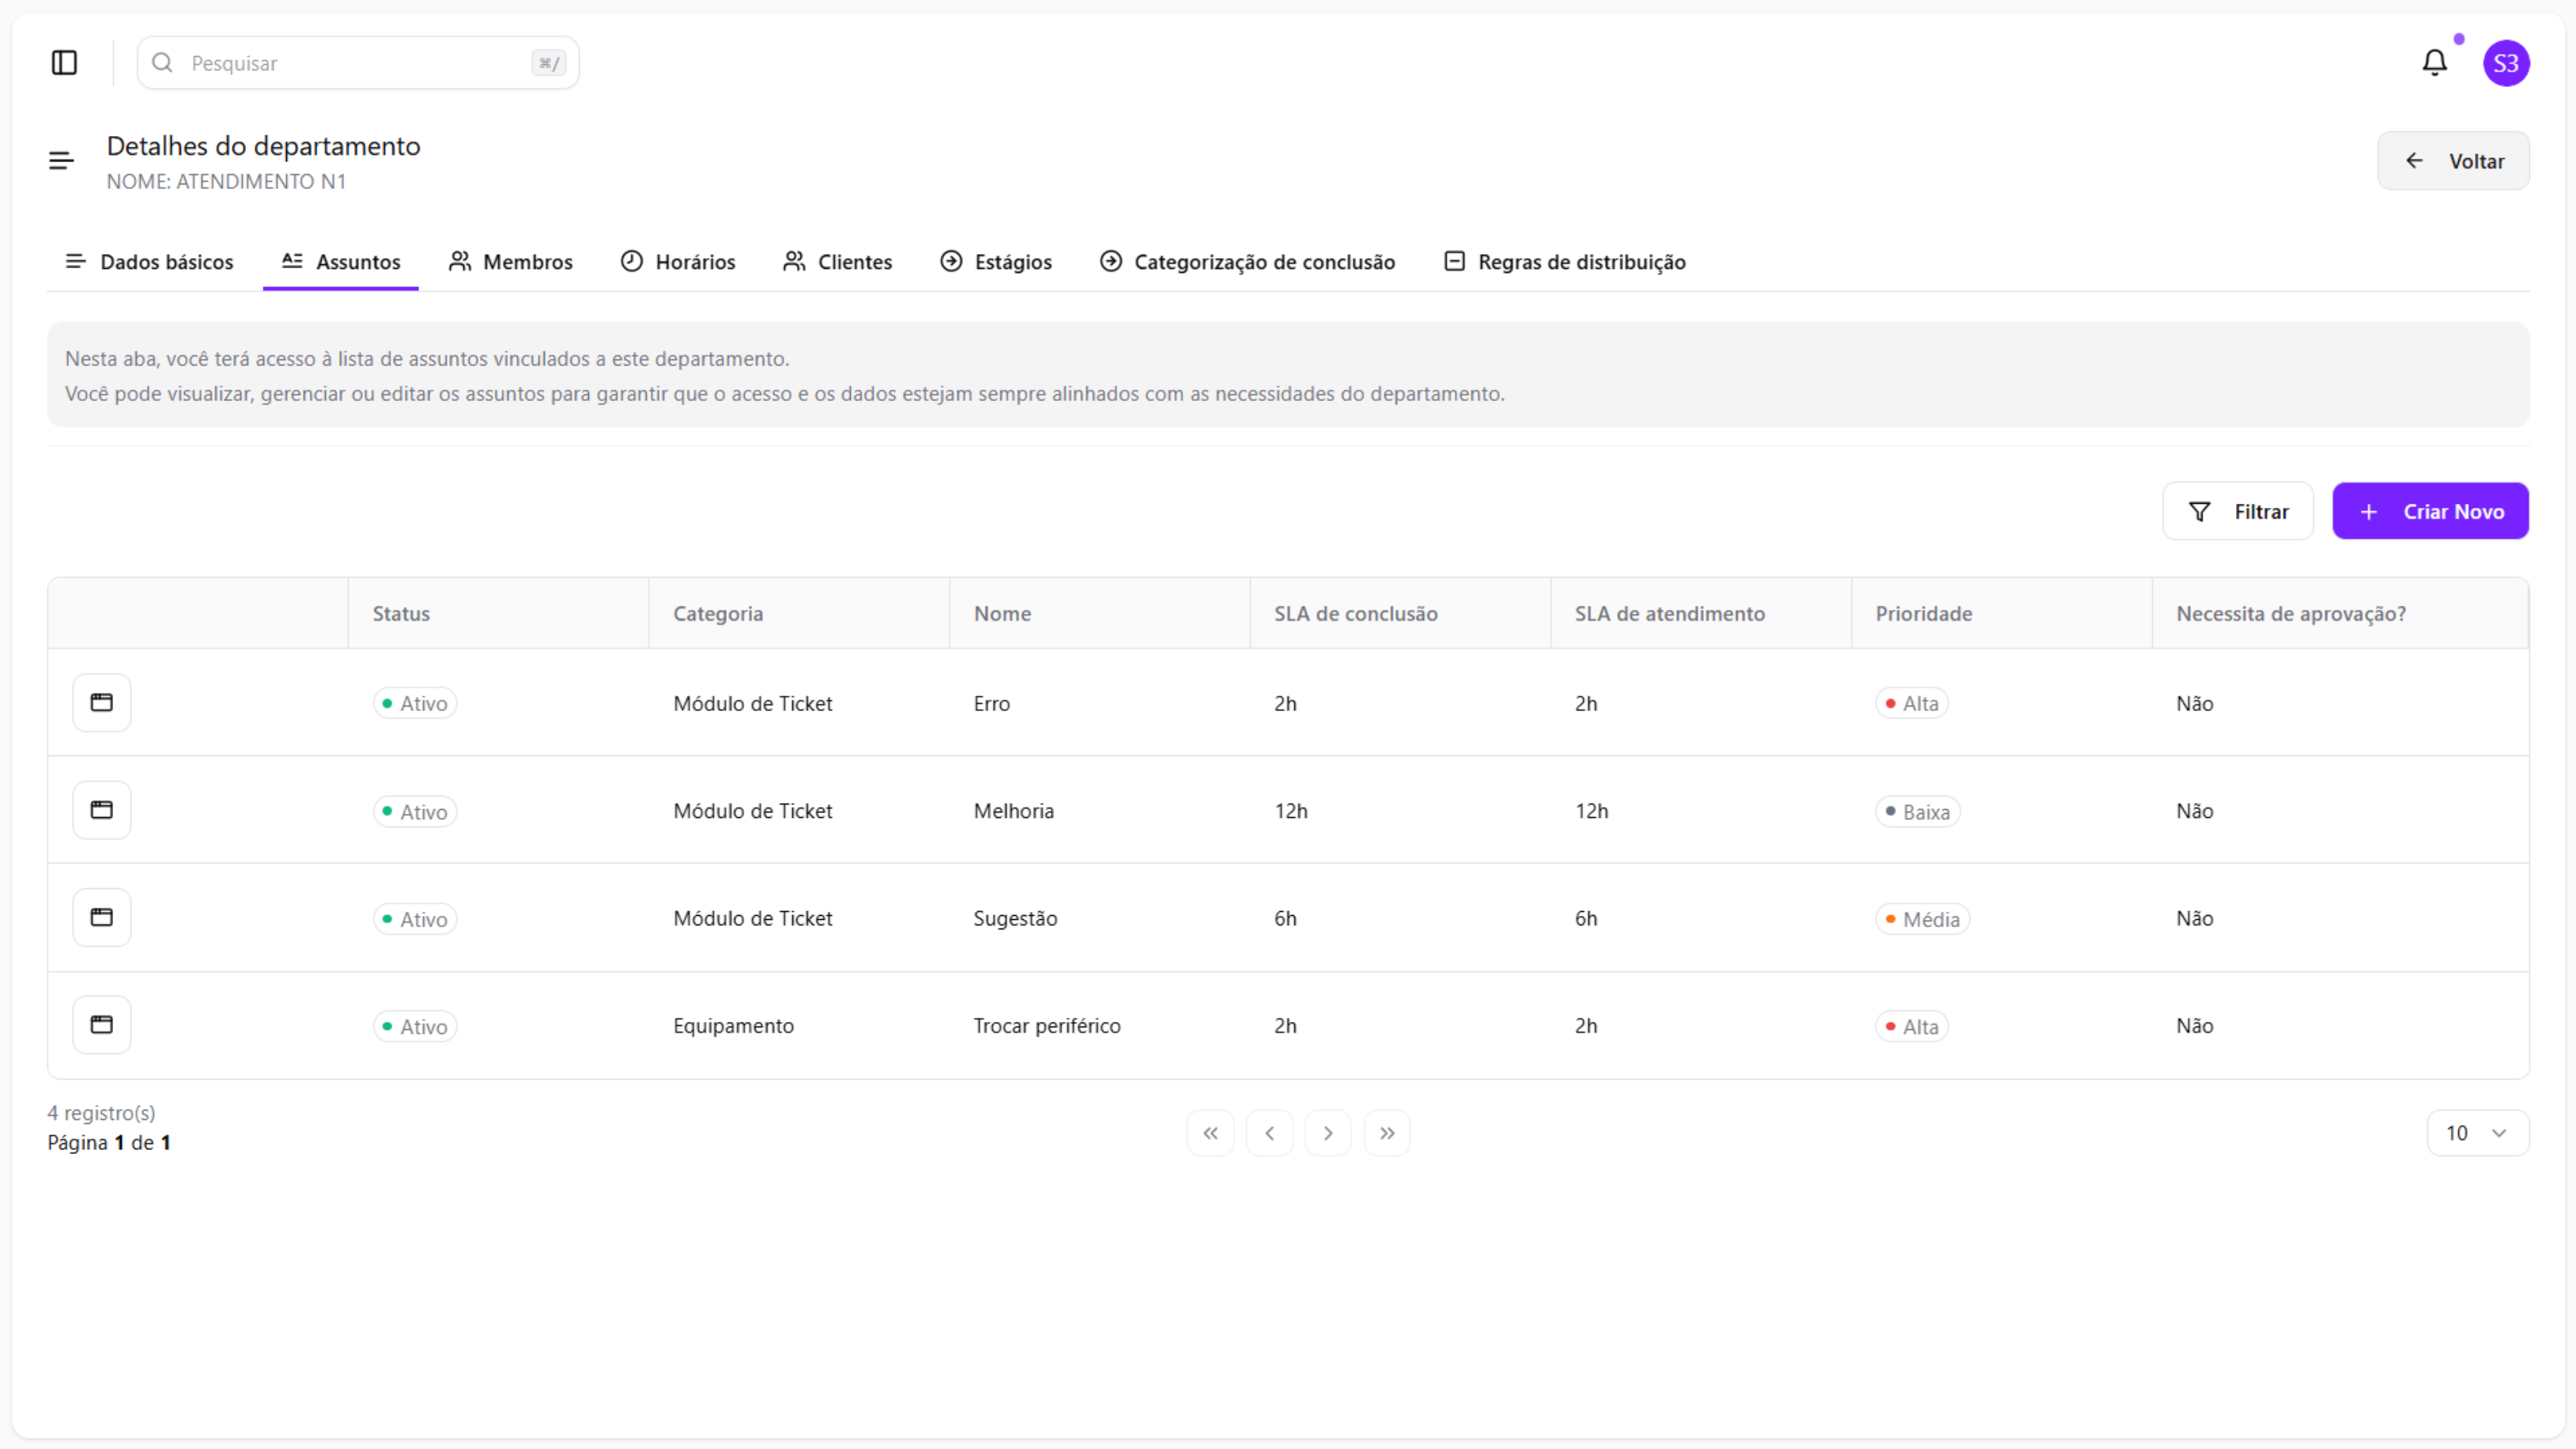Expand the 10 rows-per-page dropdown

point(2477,1133)
